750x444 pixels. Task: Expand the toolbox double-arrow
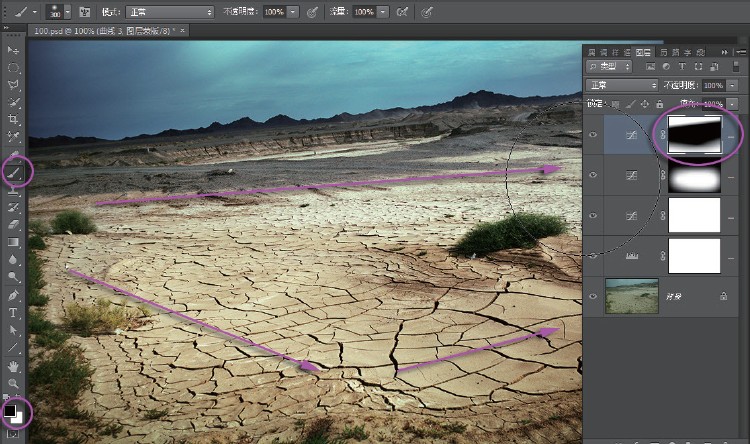(7, 28)
